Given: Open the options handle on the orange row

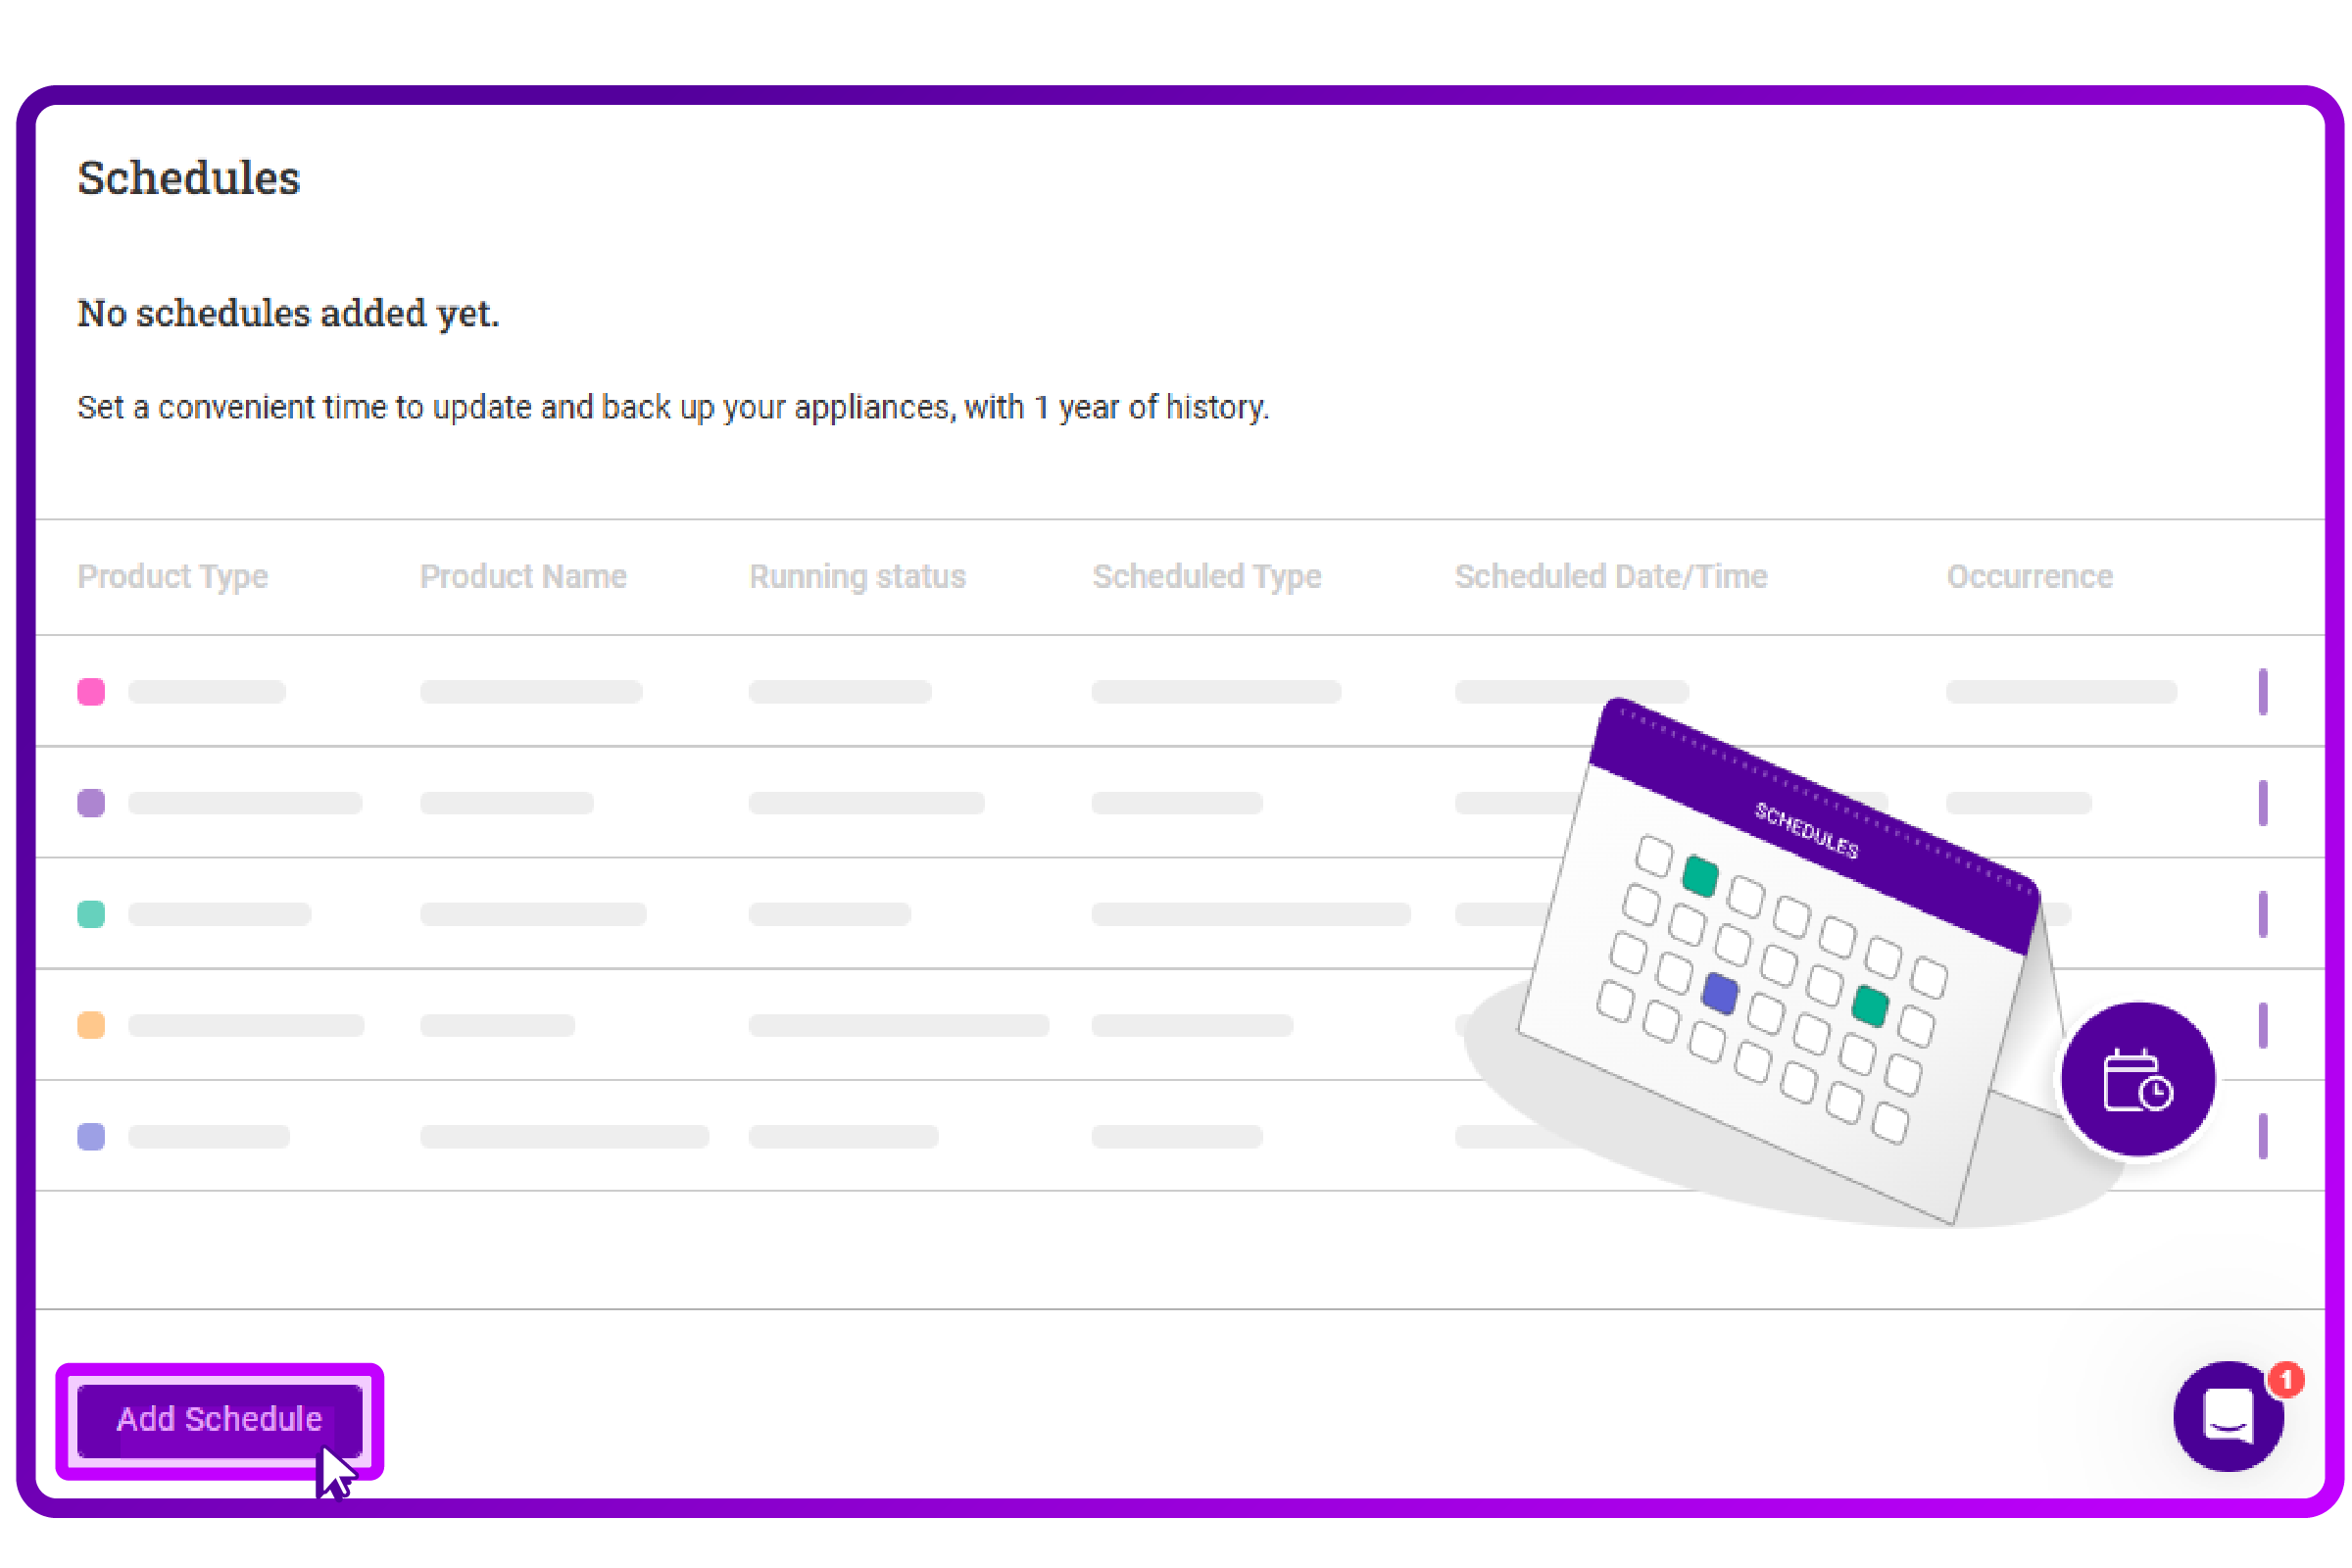Looking at the screenshot, I should pos(2262,1025).
